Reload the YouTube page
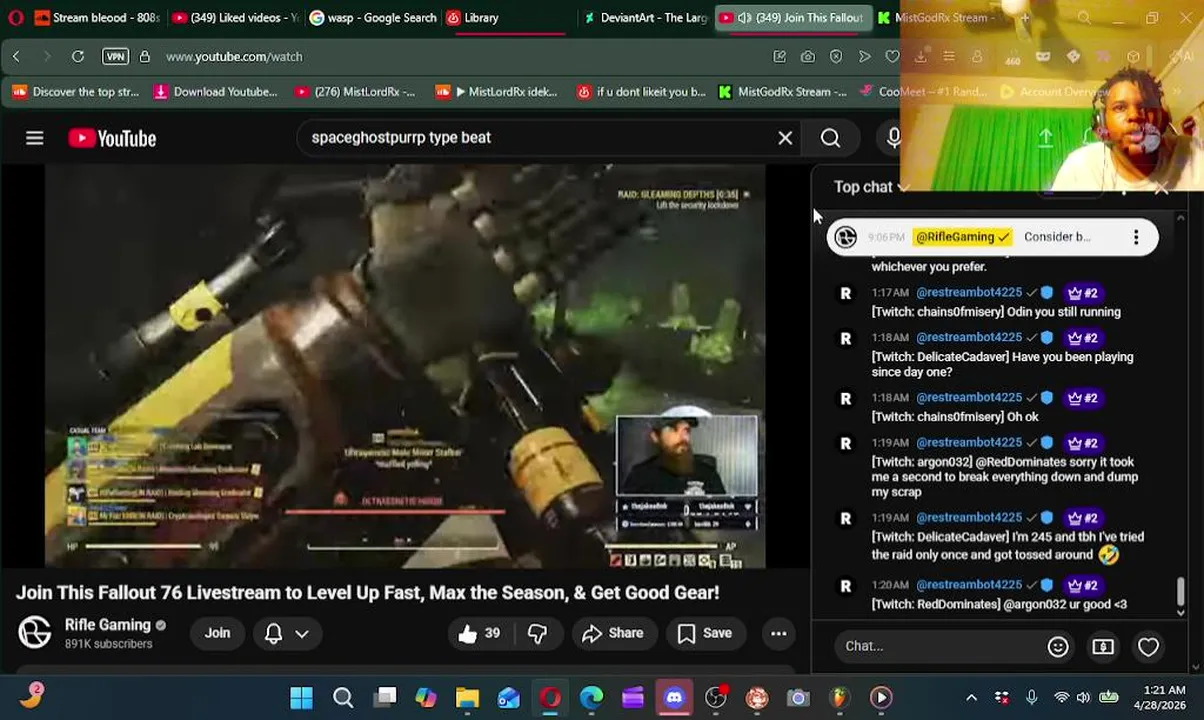This screenshot has width=1204, height=720. click(78, 57)
